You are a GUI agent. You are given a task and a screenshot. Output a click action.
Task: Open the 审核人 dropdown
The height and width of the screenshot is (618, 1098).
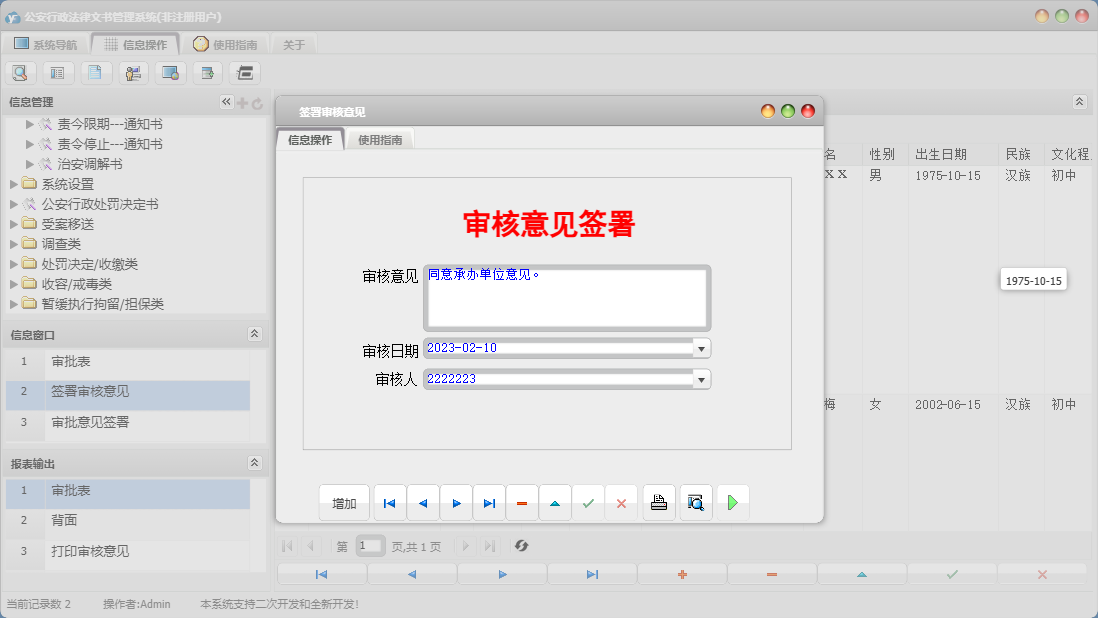point(702,379)
